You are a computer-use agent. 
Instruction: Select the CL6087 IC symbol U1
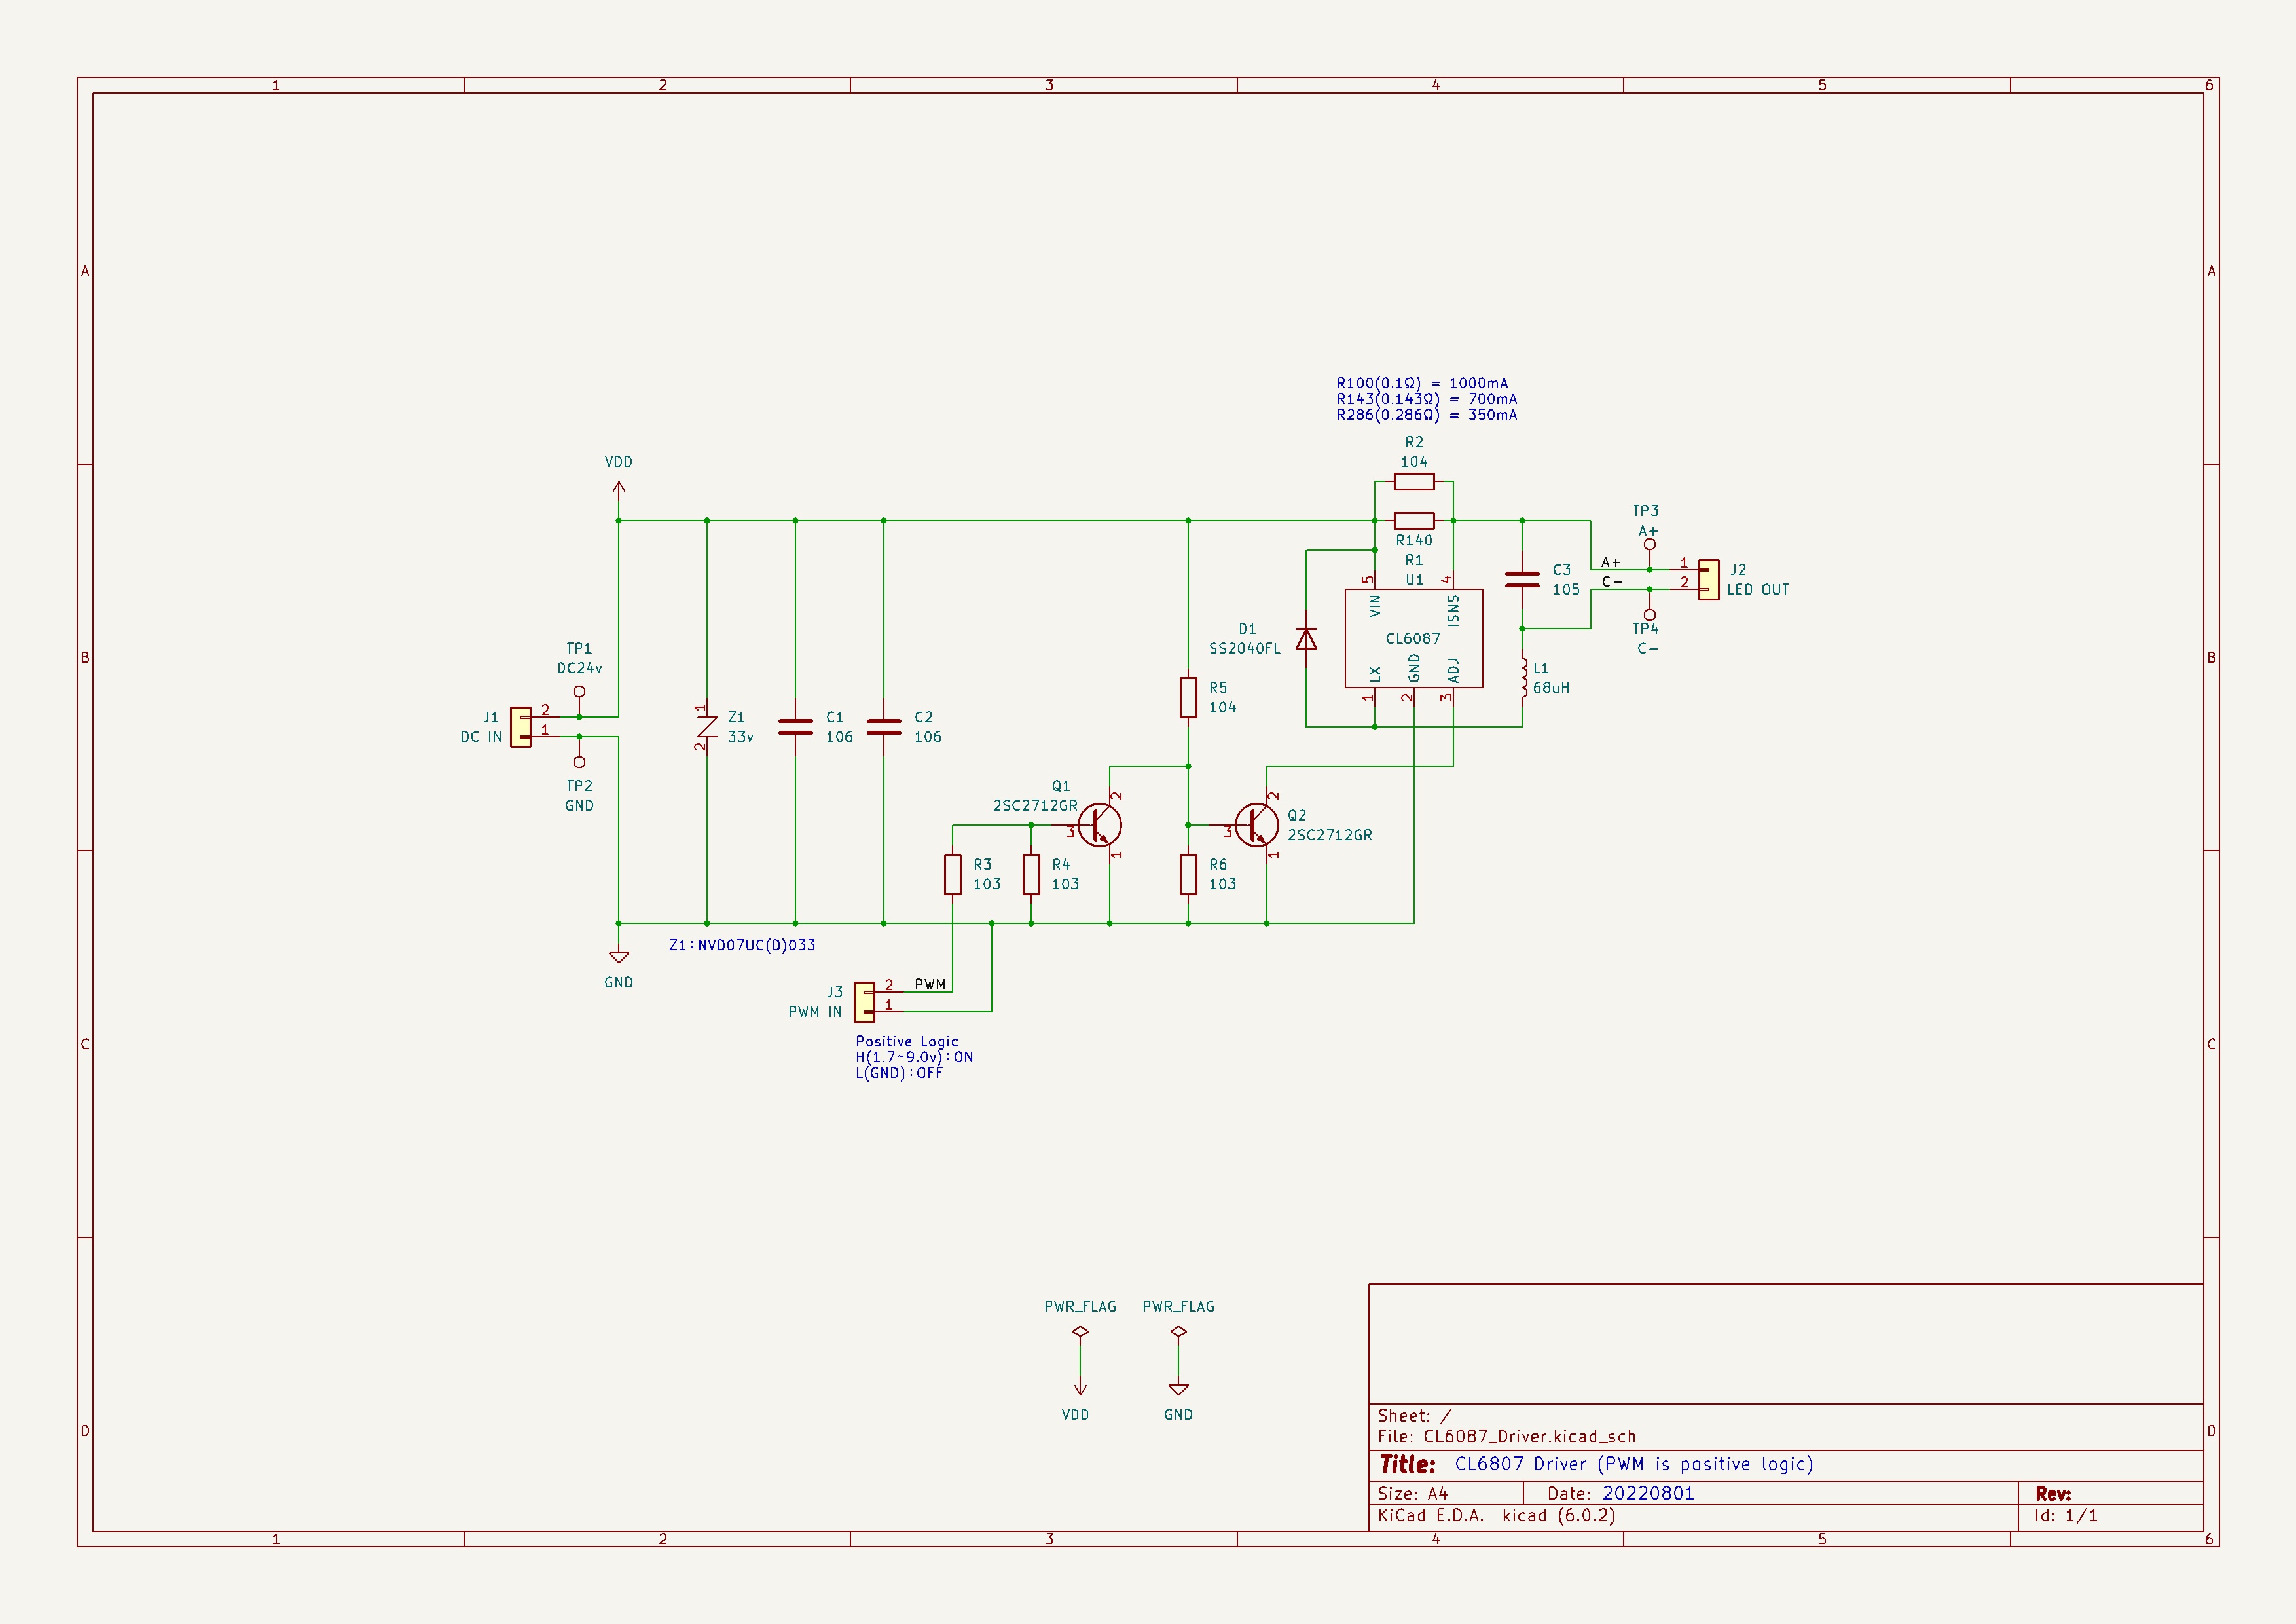[x=1413, y=638]
